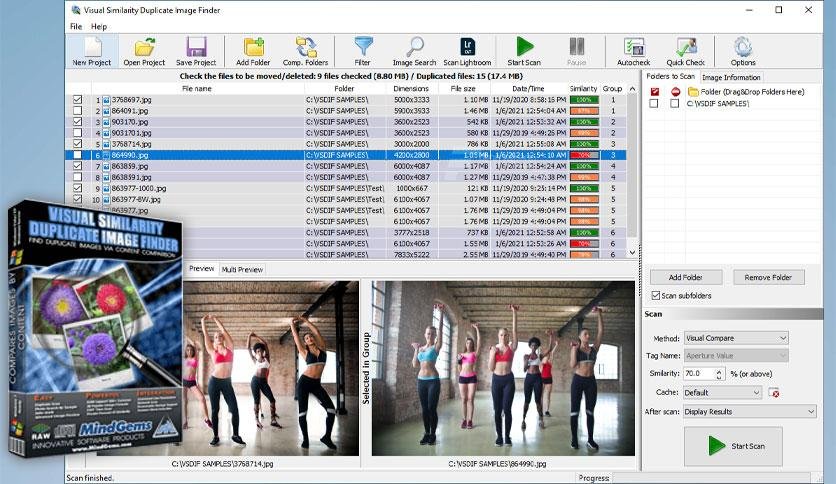Click the Autocheck toolbar icon
The width and height of the screenshot is (836, 484).
[x=633, y=52]
